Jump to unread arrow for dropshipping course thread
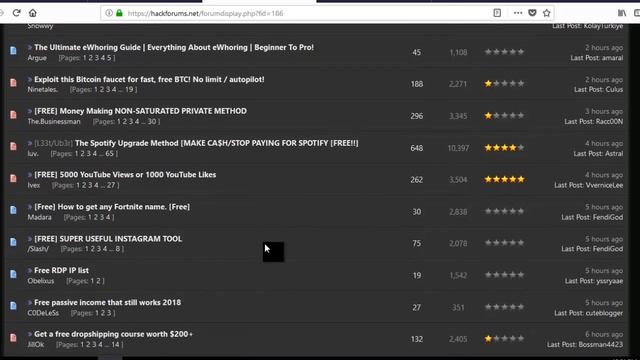The image size is (640, 360). (x=30, y=334)
